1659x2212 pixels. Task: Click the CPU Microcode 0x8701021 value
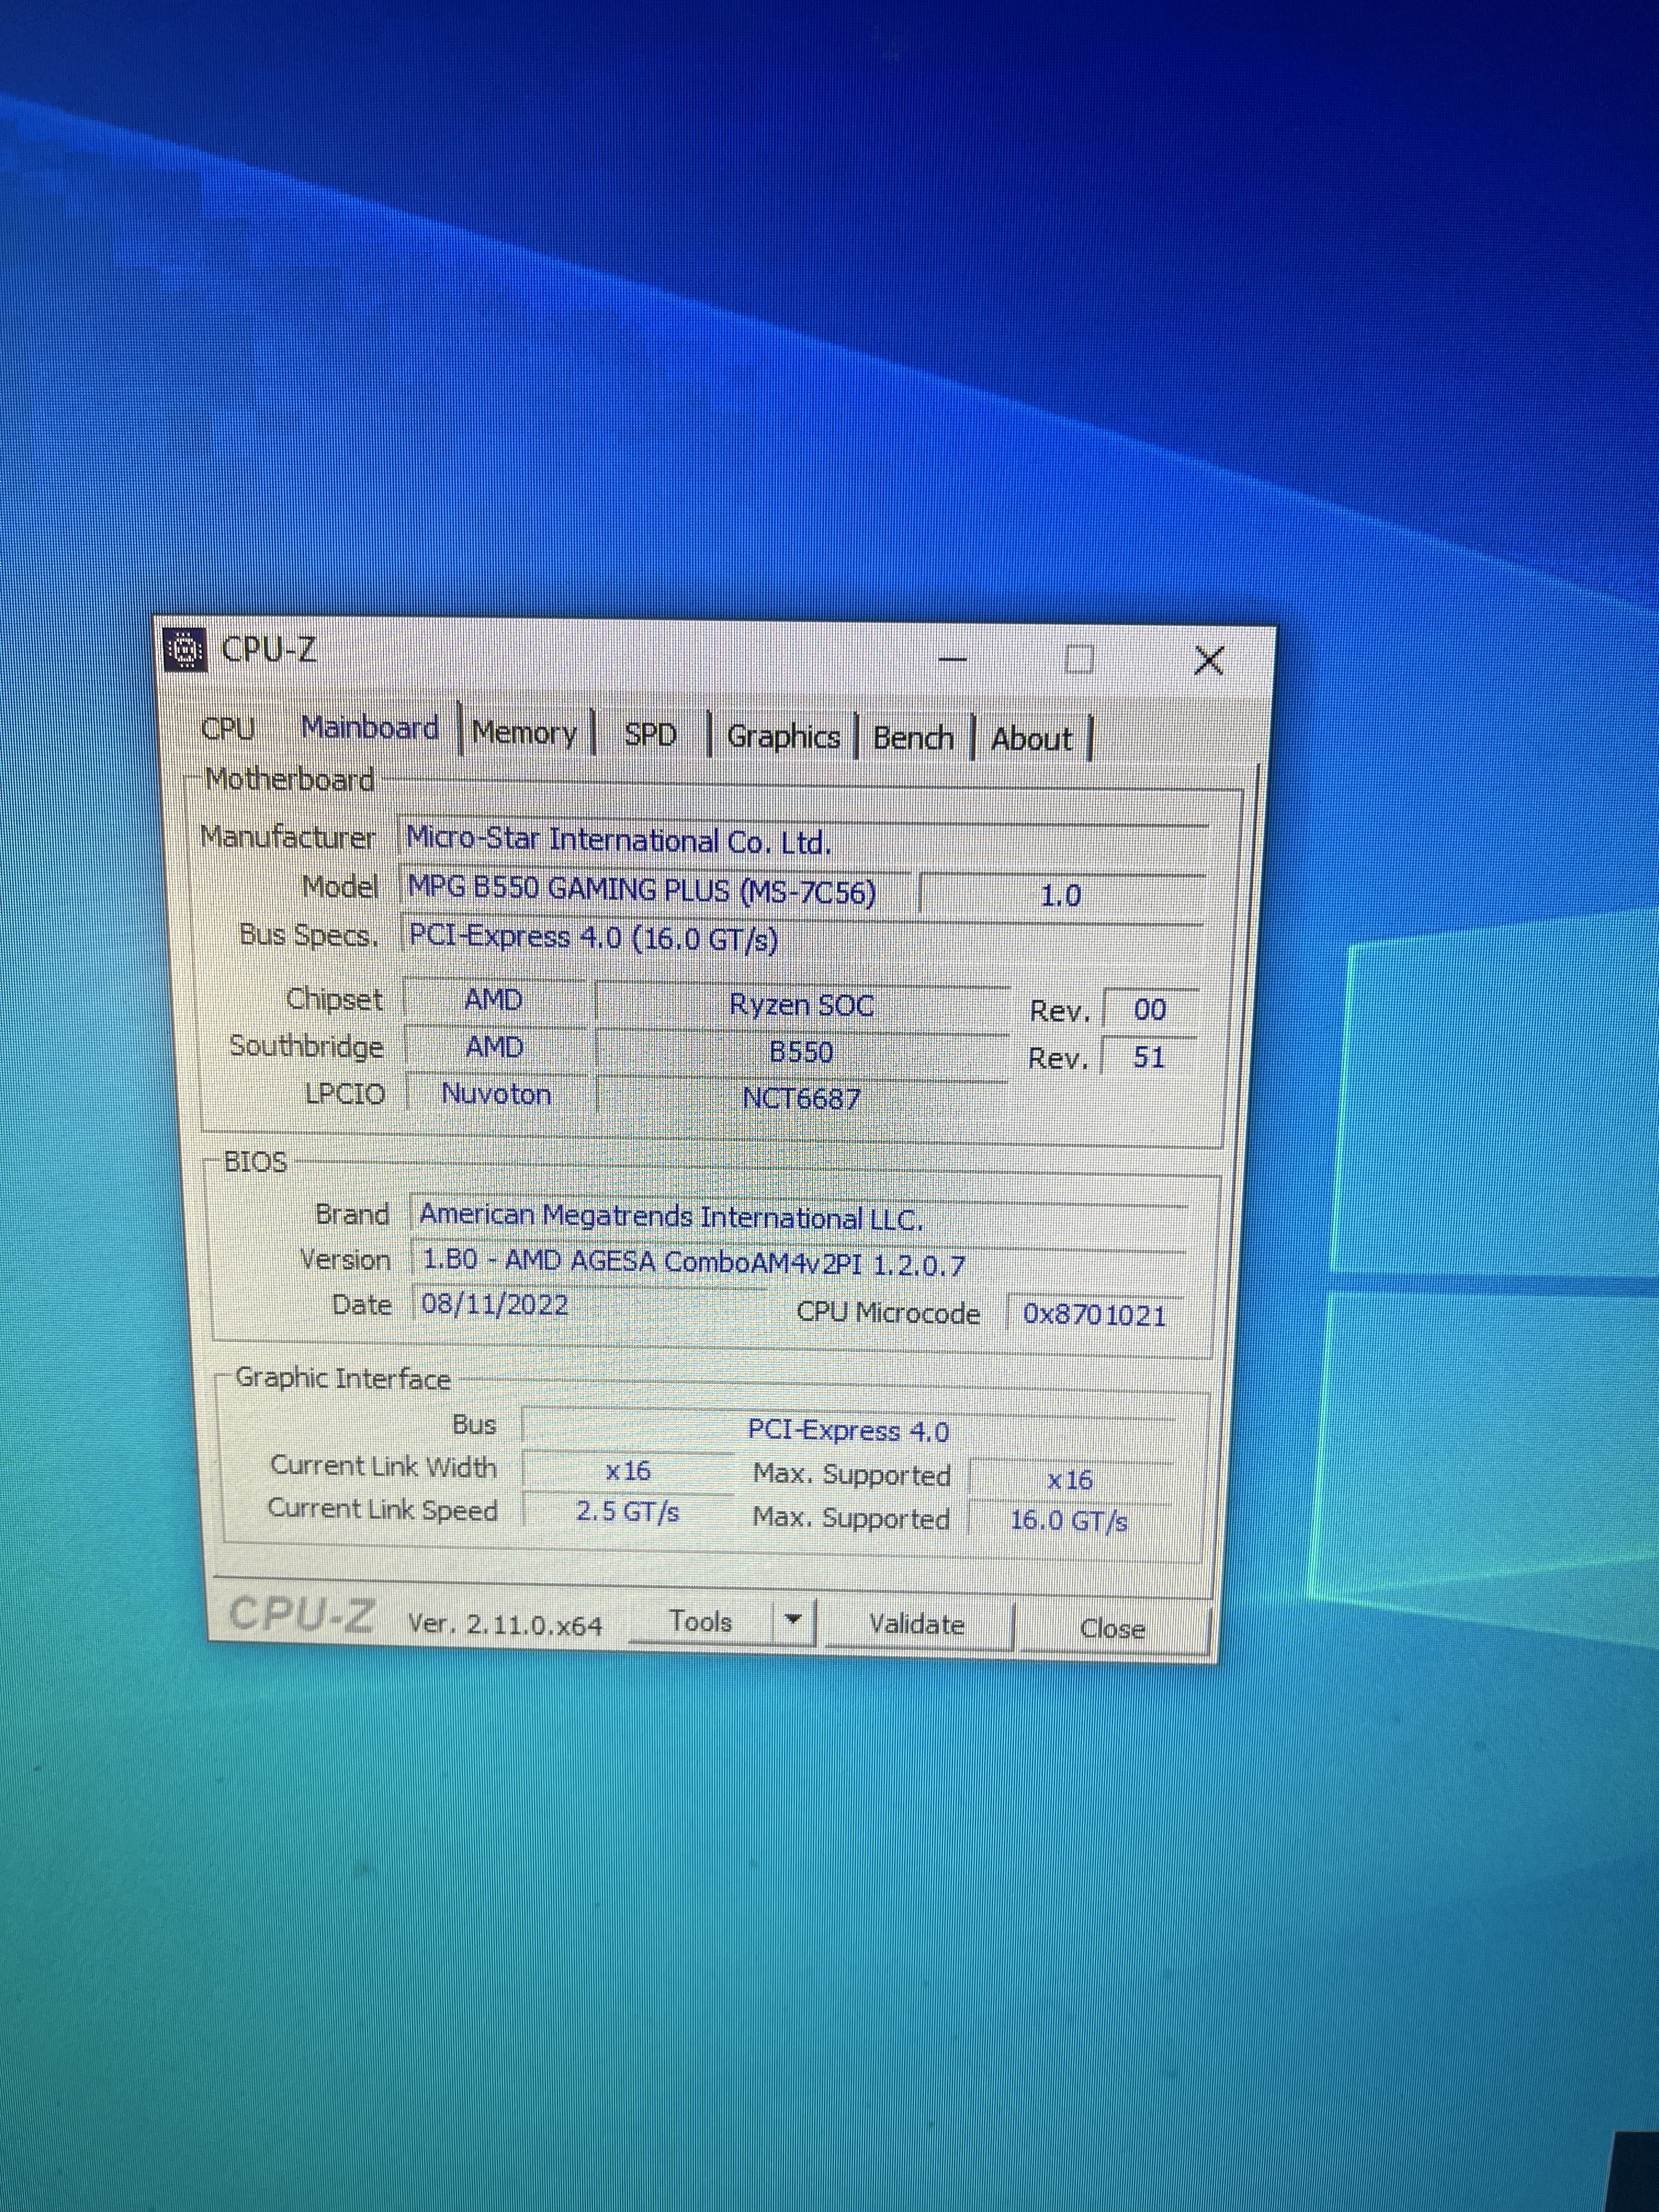point(1095,1314)
